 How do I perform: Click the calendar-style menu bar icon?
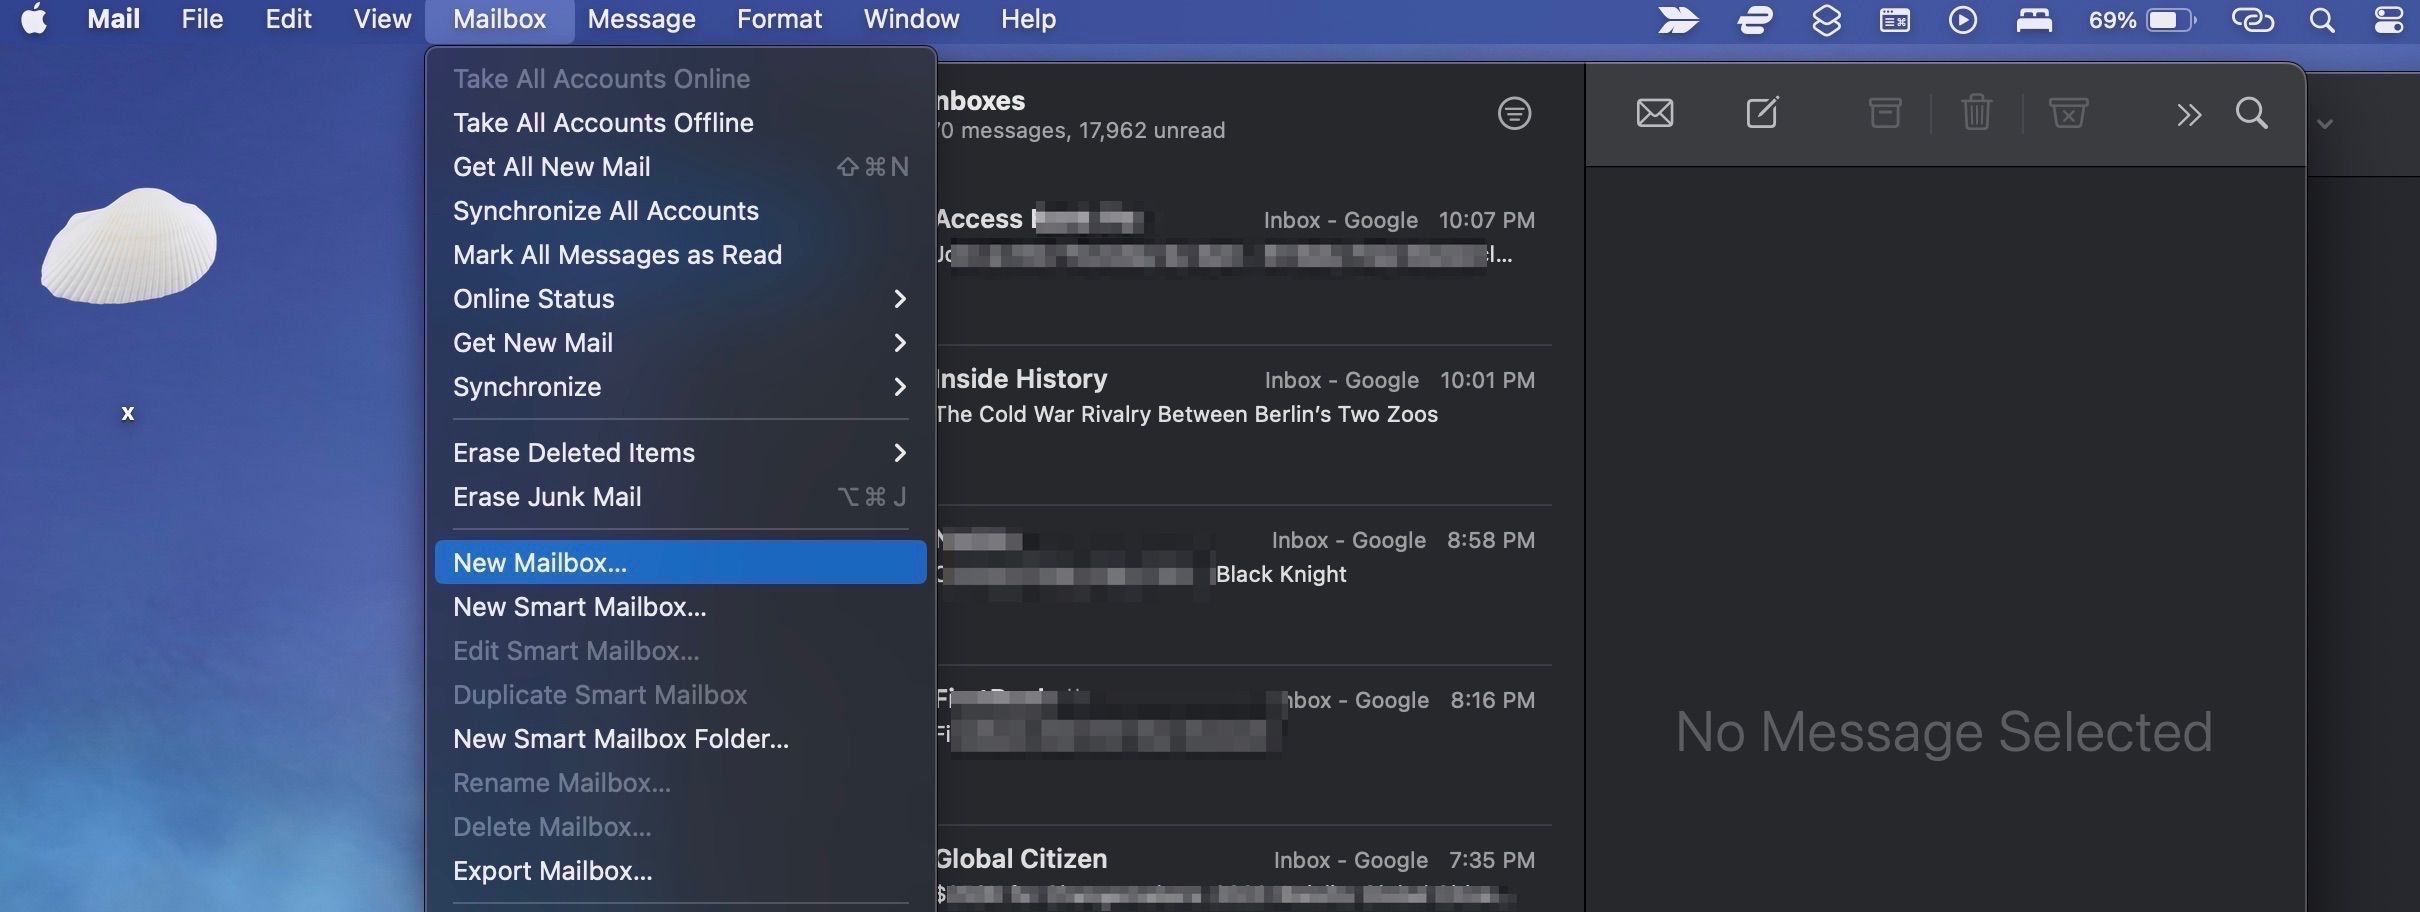(1894, 20)
